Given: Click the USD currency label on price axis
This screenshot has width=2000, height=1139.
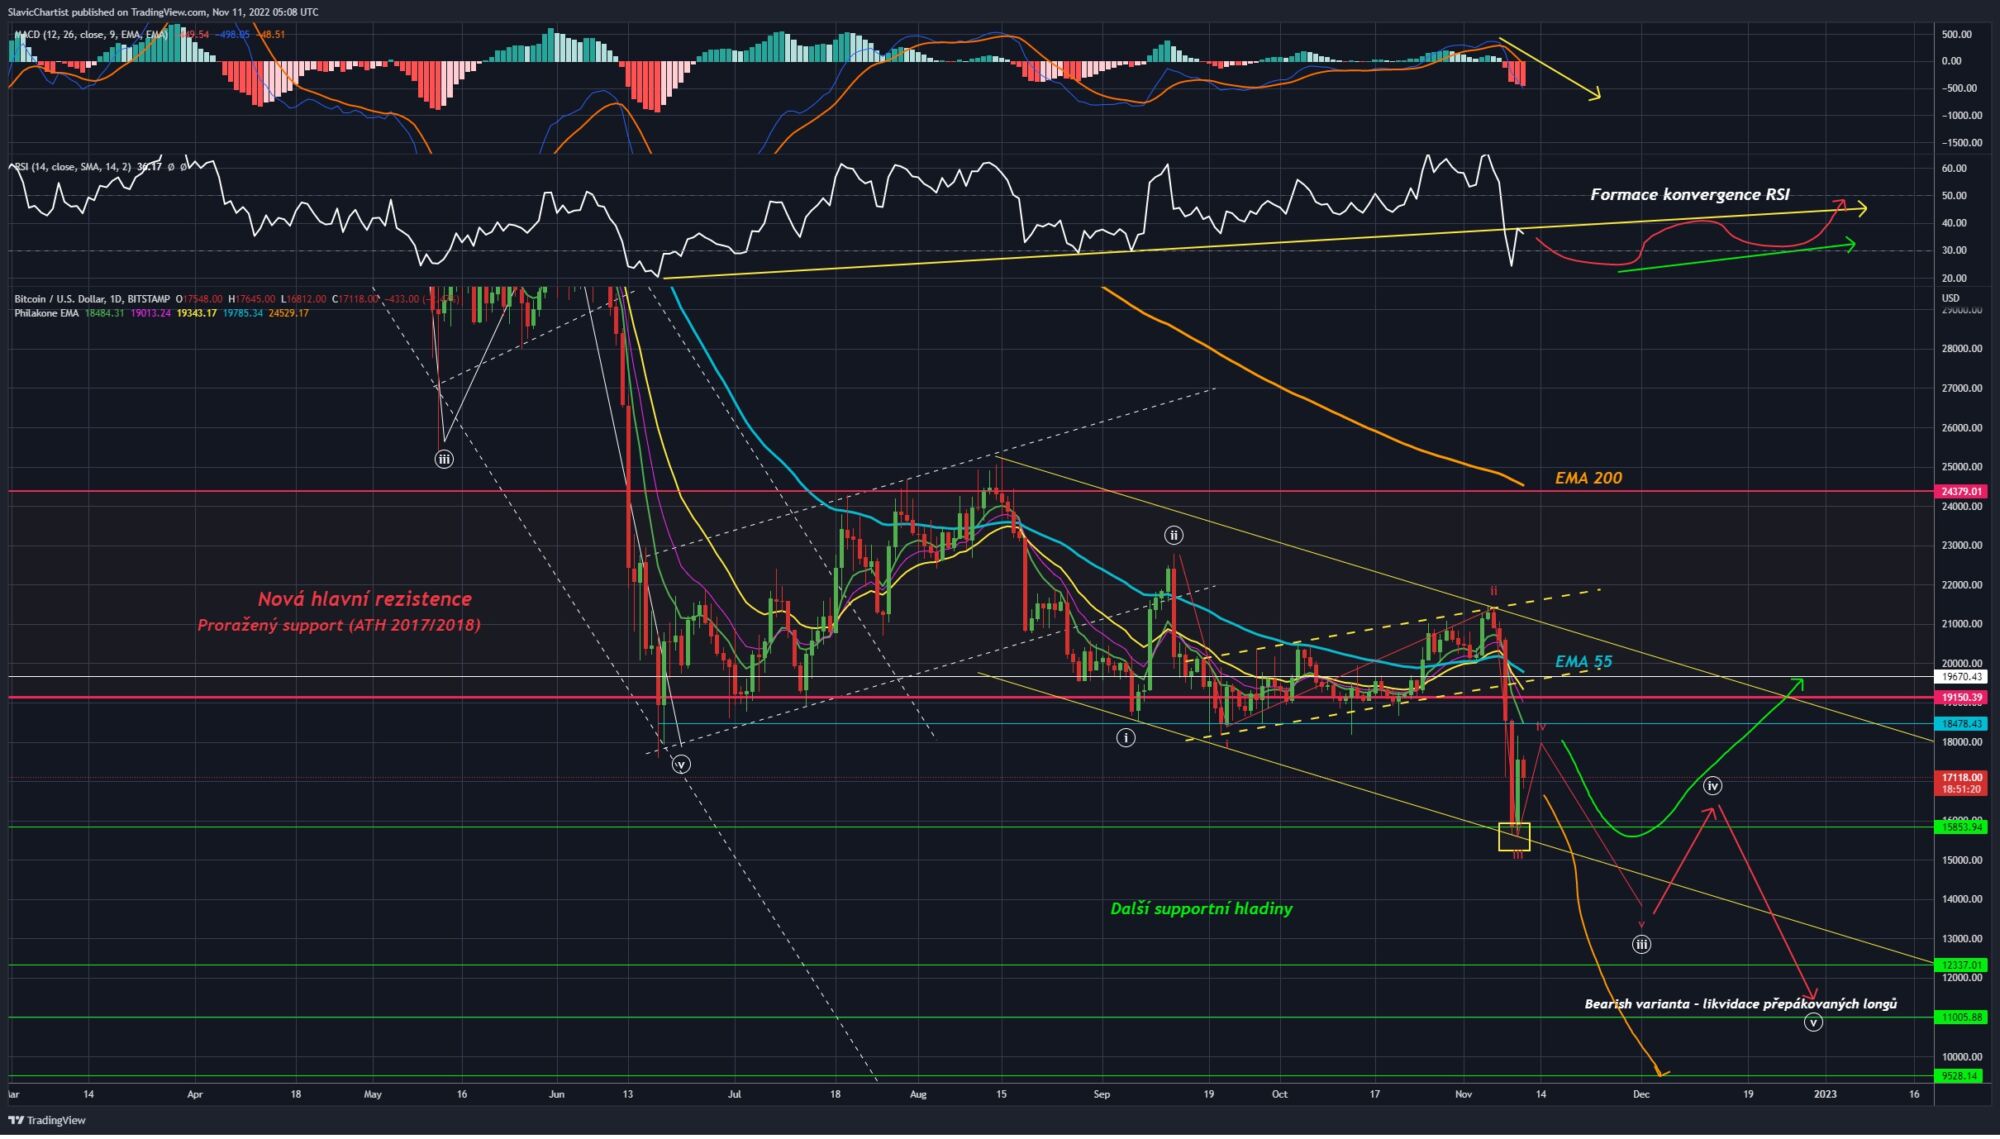Looking at the screenshot, I should 1950,298.
